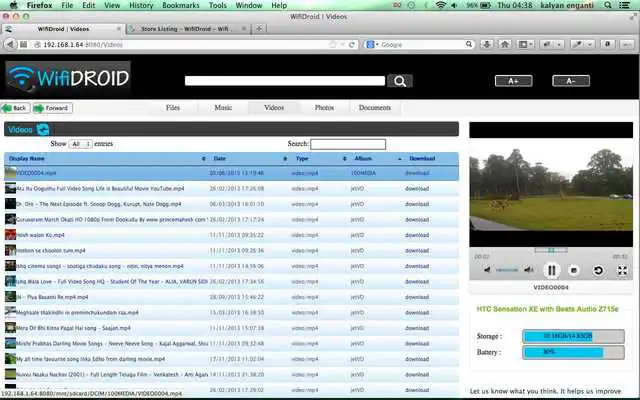Click thumbnail of Hosh walon Ko.mp4
Viewport: 640px width, 400px height.
pyautogui.click(x=11, y=235)
